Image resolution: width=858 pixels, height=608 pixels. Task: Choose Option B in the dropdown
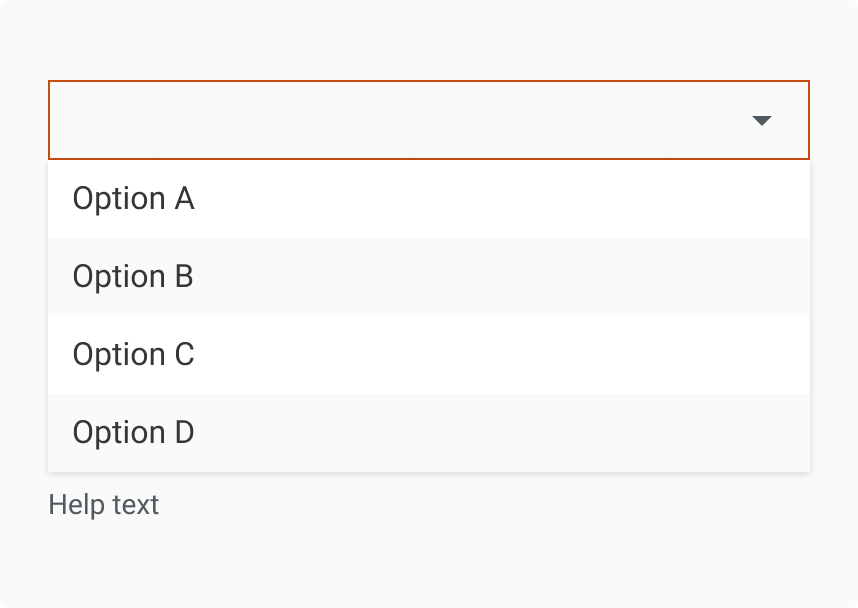point(133,277)
